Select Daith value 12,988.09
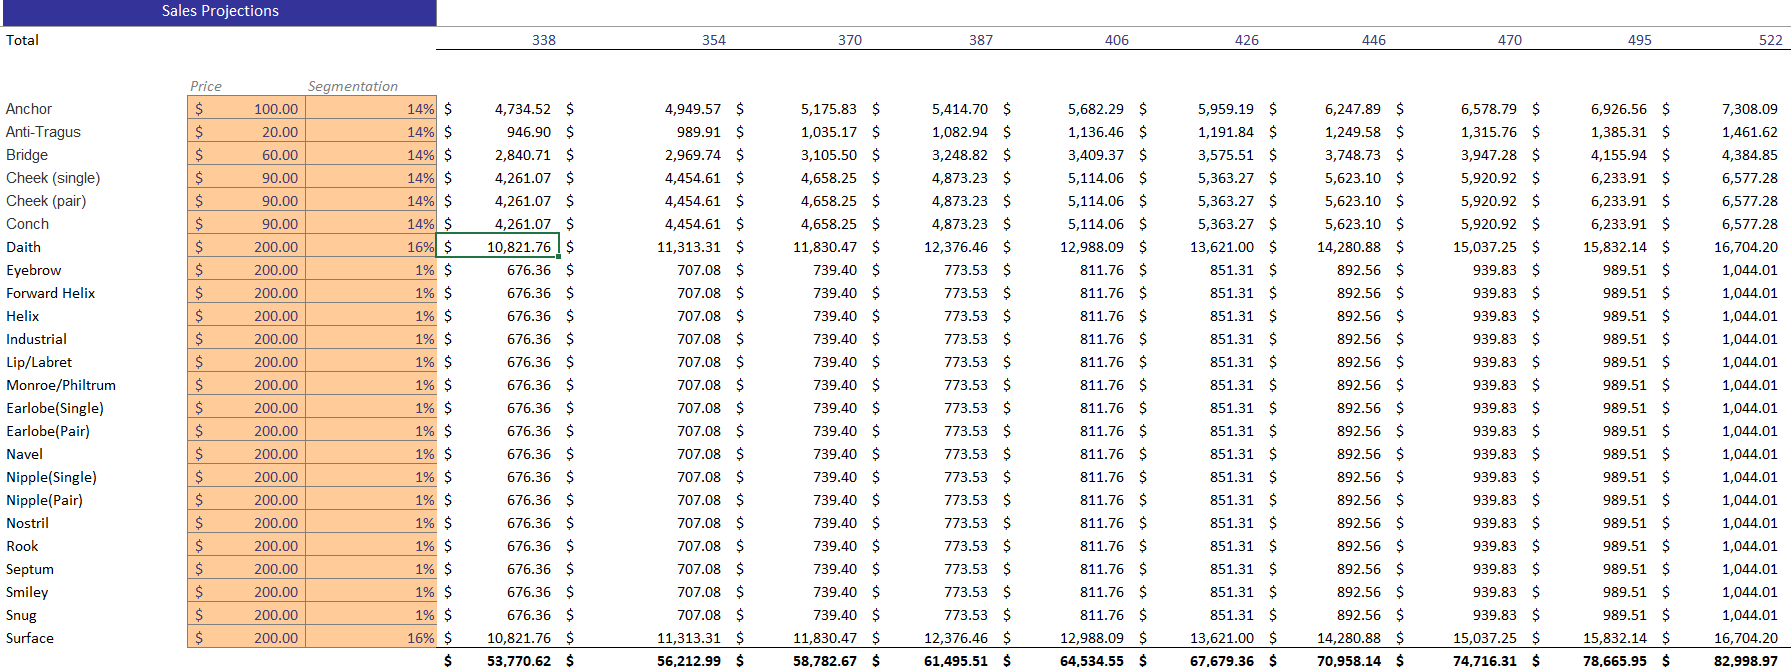This screenshot has width=1791, height=667. [x=1091, y=247]
